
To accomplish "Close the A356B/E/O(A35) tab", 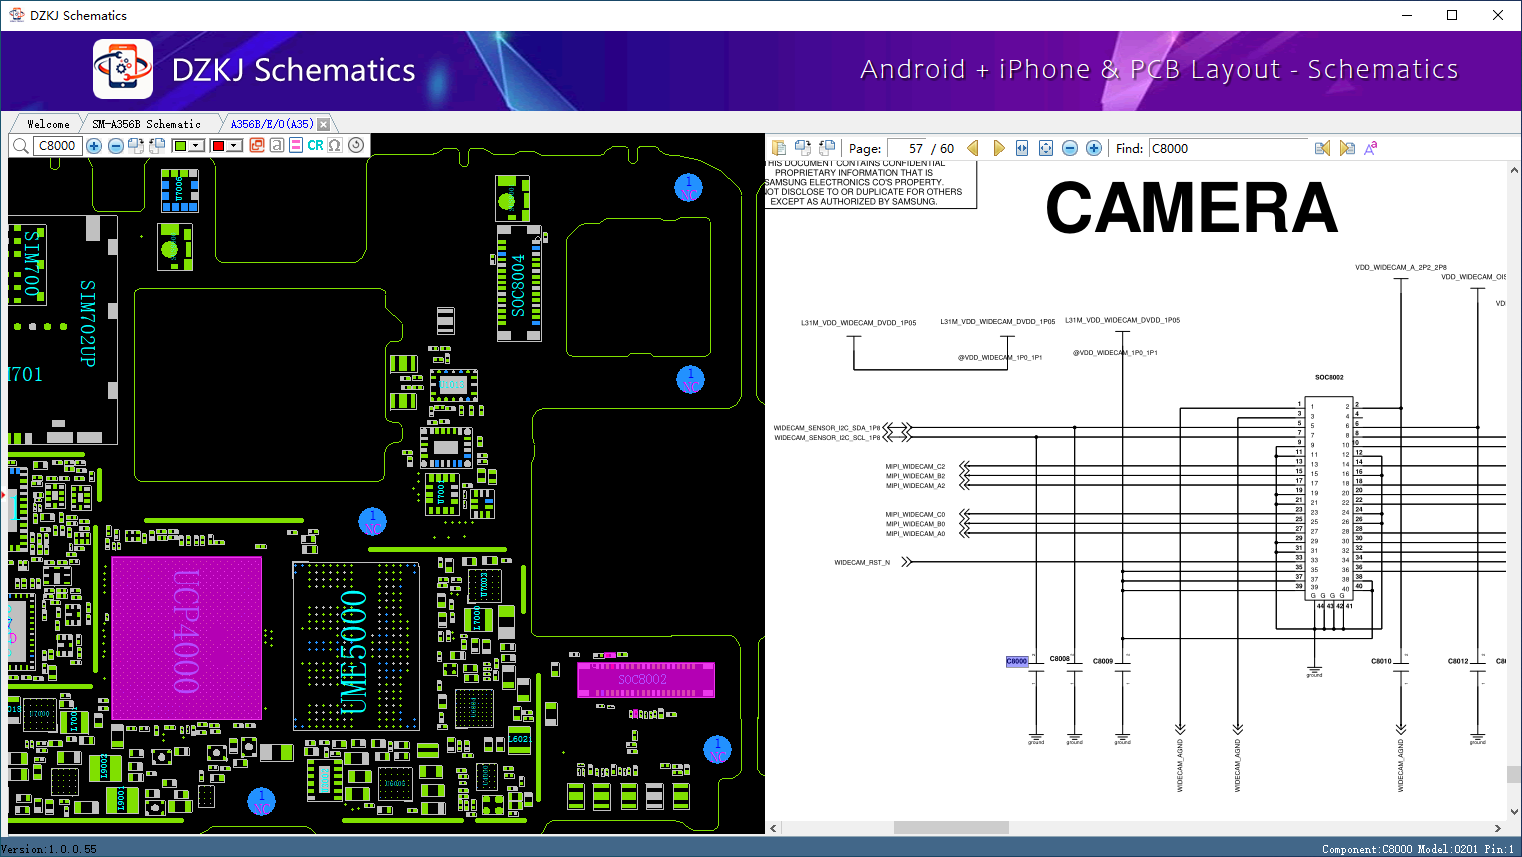I will pos(324,124).
